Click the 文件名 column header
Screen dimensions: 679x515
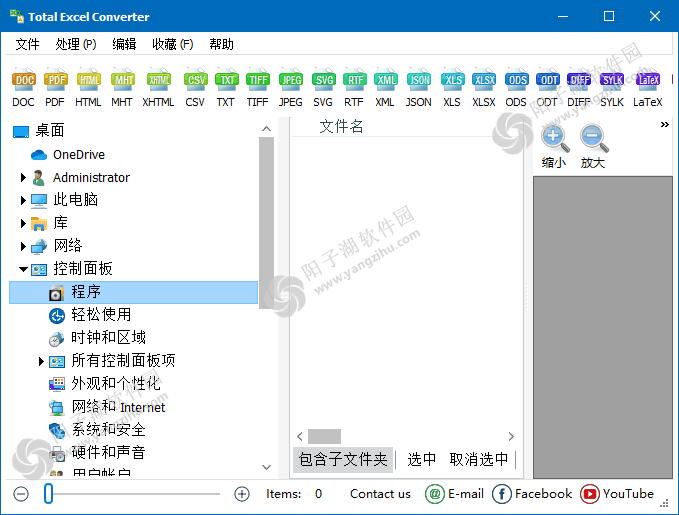pos(342,126)
